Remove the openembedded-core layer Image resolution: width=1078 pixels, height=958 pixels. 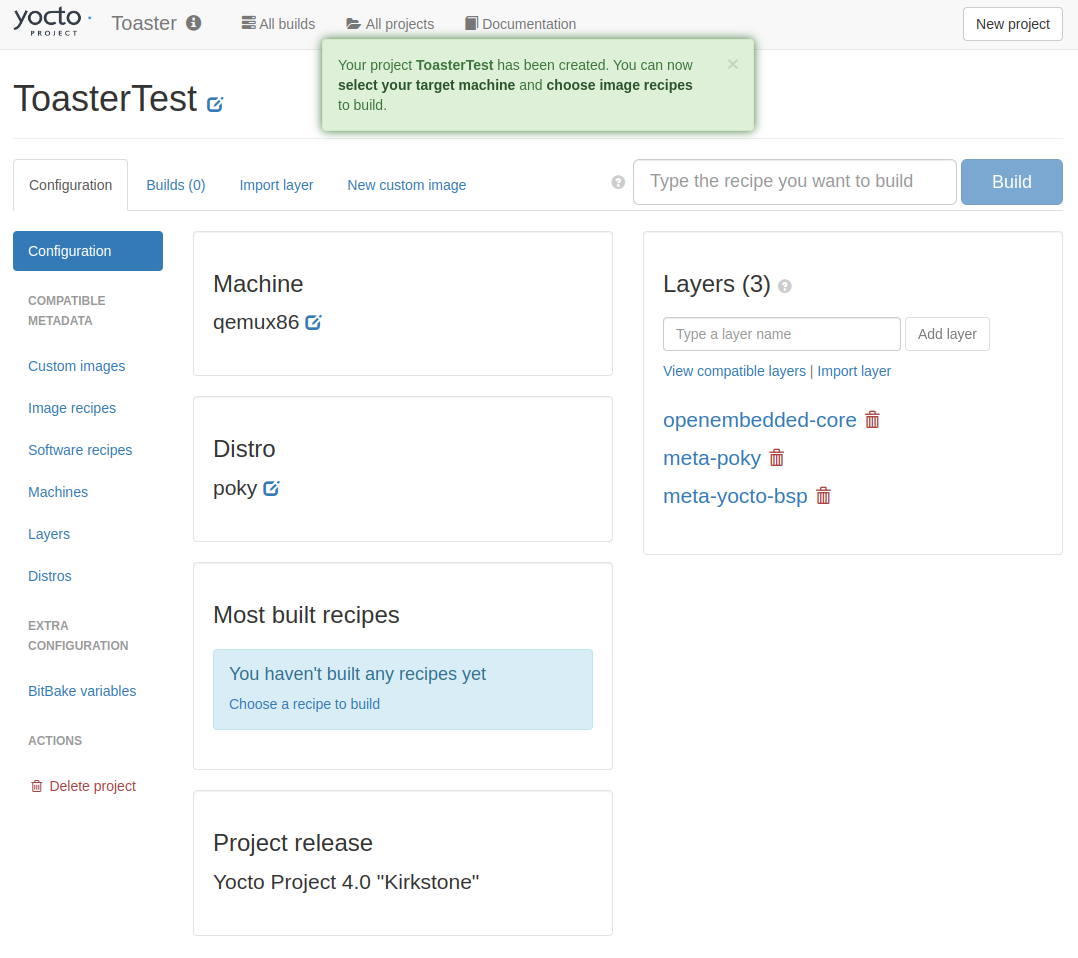pyautogui.click(x=872, y=420)
